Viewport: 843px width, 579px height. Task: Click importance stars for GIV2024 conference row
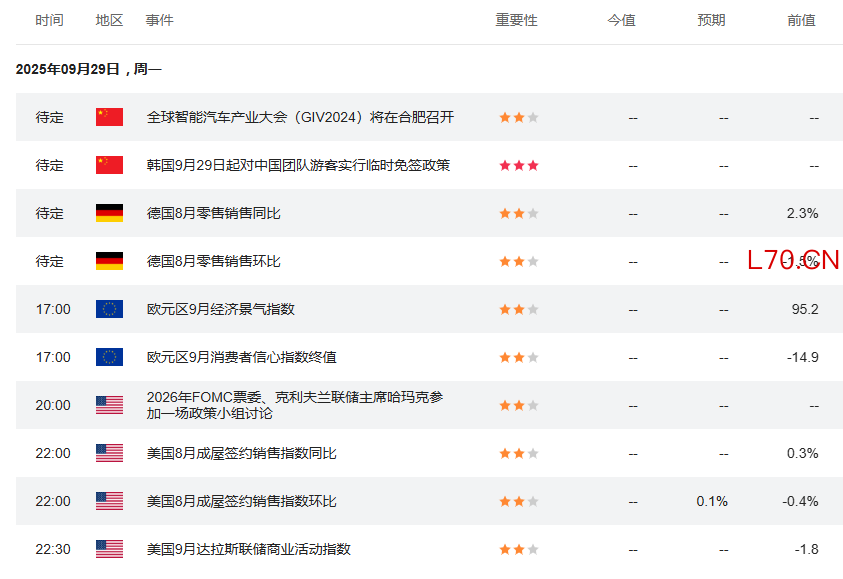click(519, 117)
